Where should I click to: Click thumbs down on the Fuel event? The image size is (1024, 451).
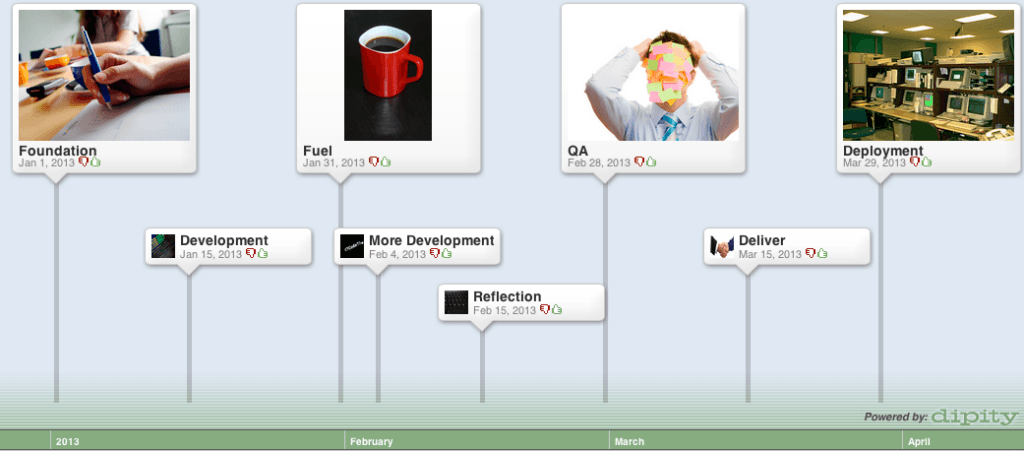pos(373,162)
